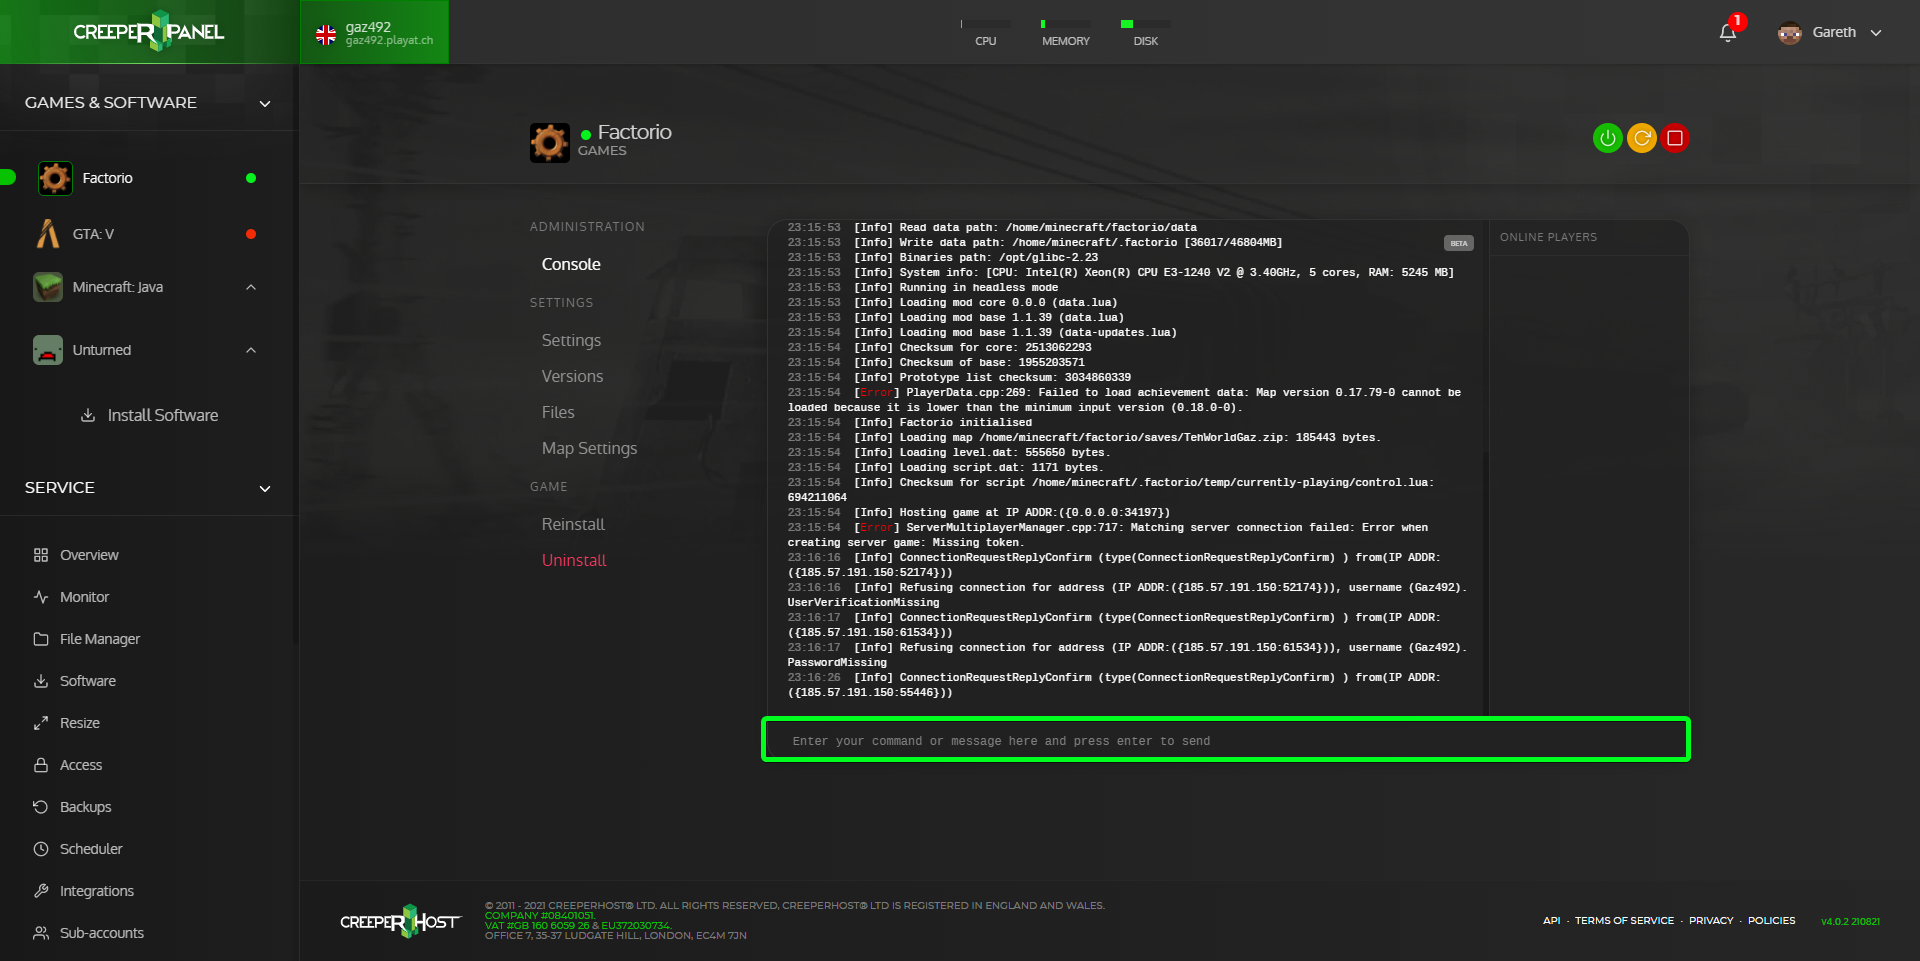Image resolution: width=1920 pixels, height=961 pixels.
Task: Select GTA: V in the games list
Action: click(x=93, y=234)
